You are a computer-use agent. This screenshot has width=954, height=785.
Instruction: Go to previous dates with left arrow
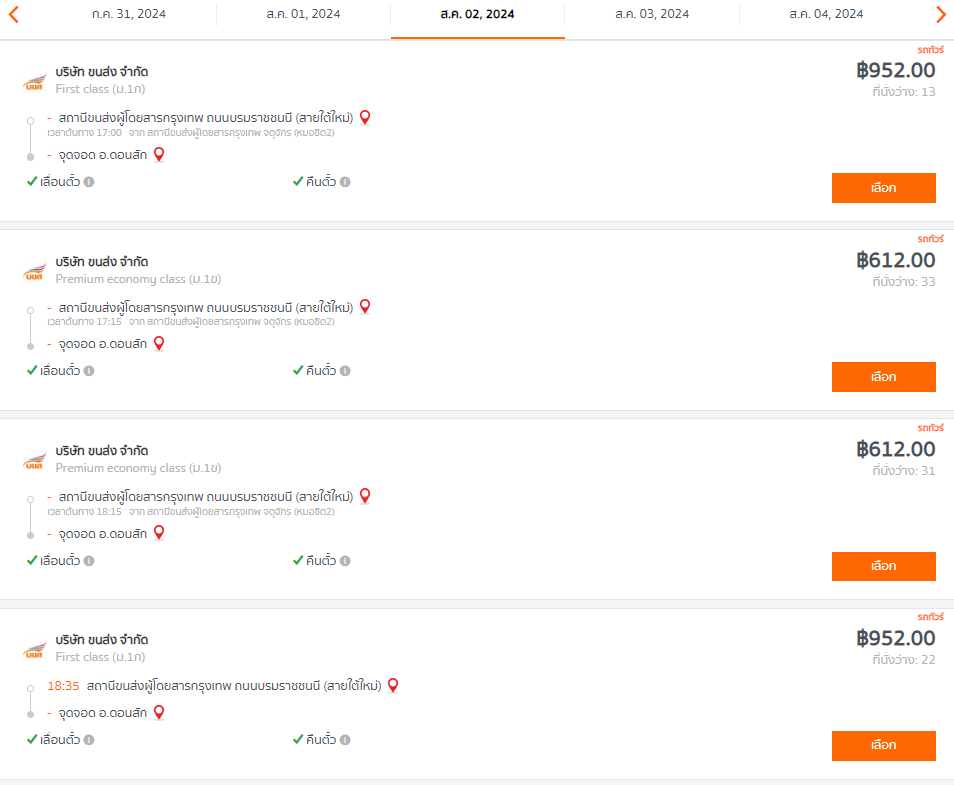point(13,14)
